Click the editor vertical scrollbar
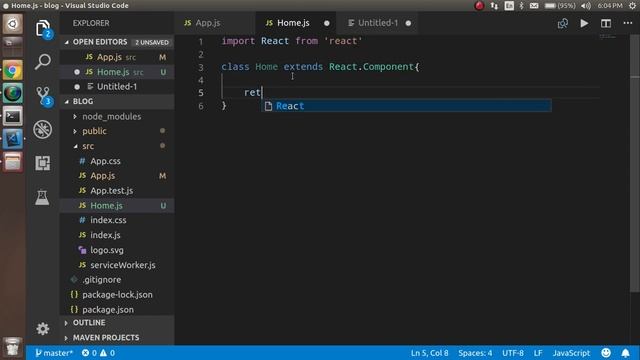This screenshot has height=360, width=640. click(x=635, y=163)
